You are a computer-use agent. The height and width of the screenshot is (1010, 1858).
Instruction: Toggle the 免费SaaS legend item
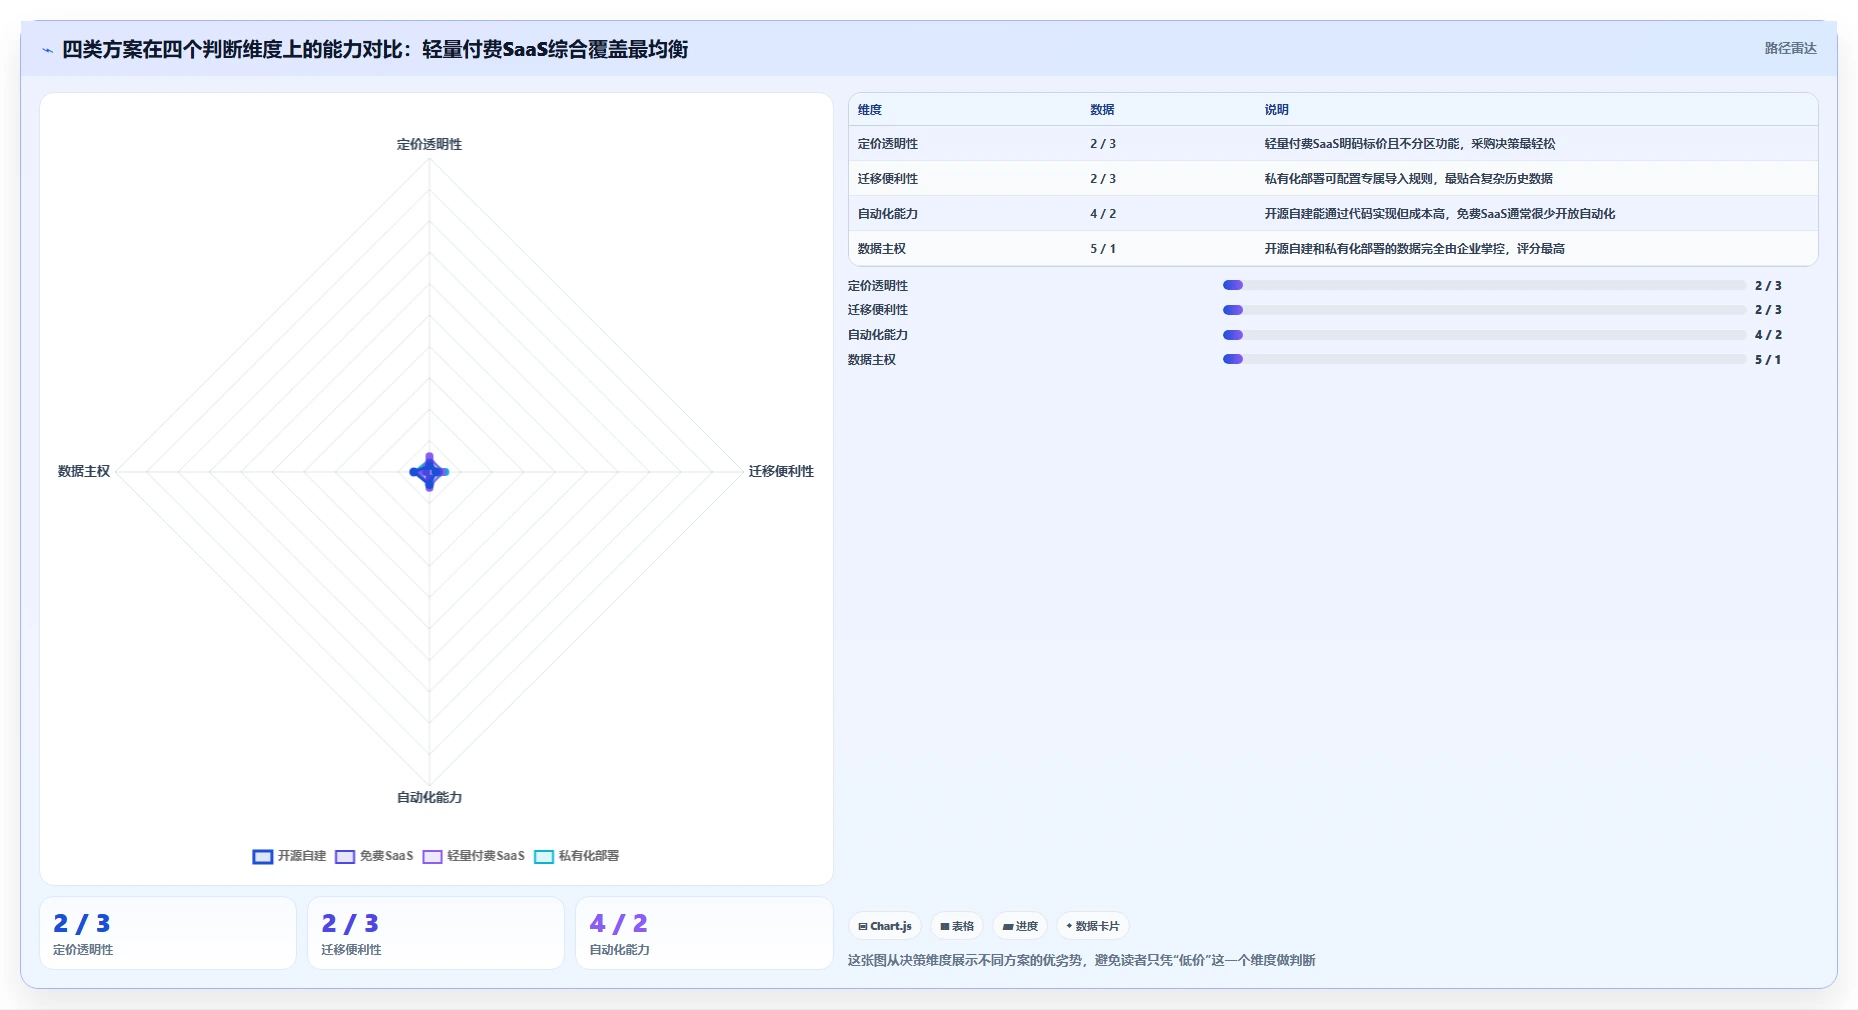374,856
